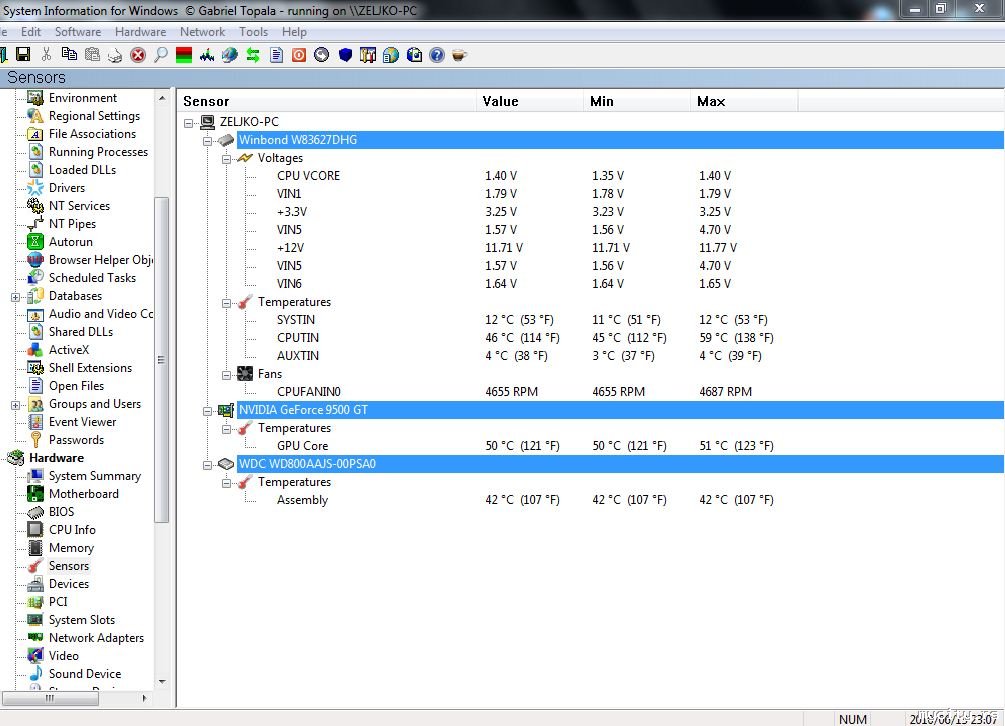Click the sidebar scroll down arrow
The image size is (1005, 726).
tap(162, 682)
